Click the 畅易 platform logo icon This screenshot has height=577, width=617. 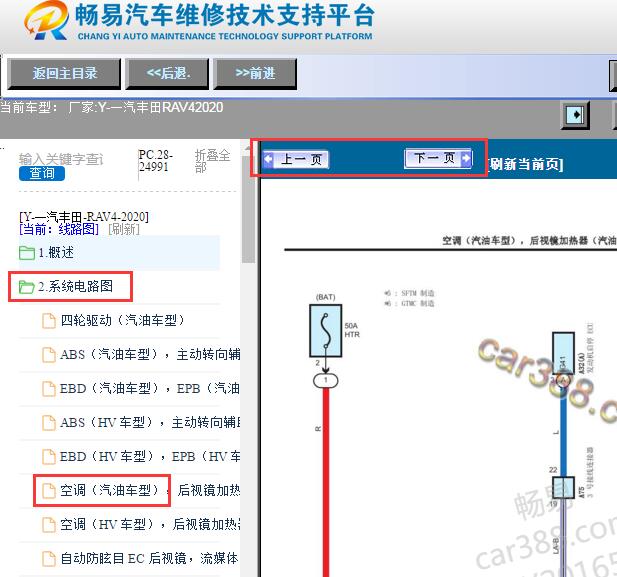coord(46,20)
